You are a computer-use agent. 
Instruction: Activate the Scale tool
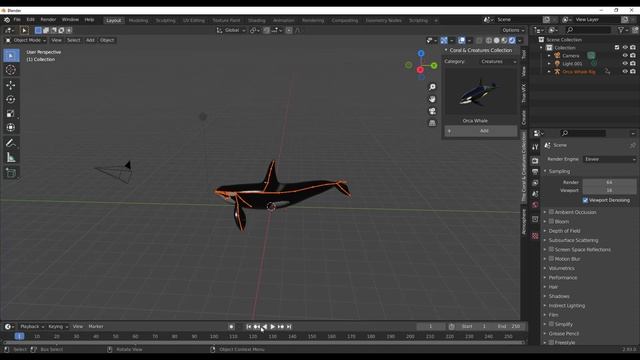pyautogui.click(x=11, y=113)
